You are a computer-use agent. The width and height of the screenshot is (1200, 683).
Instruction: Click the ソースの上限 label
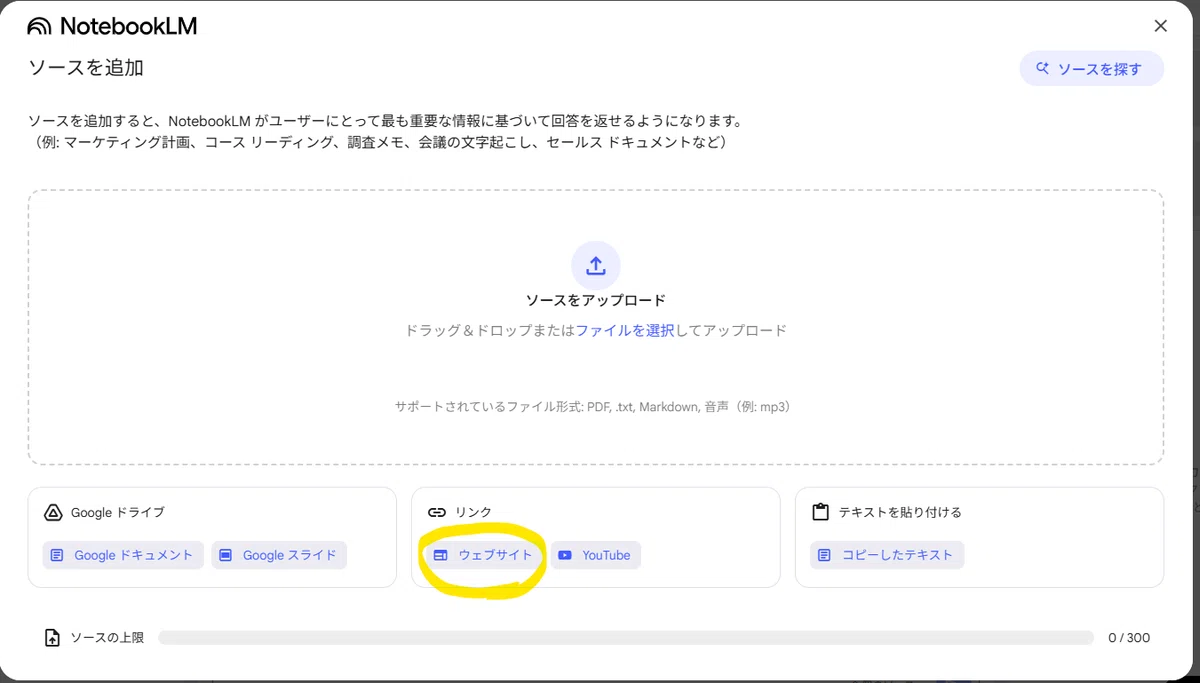107,637
